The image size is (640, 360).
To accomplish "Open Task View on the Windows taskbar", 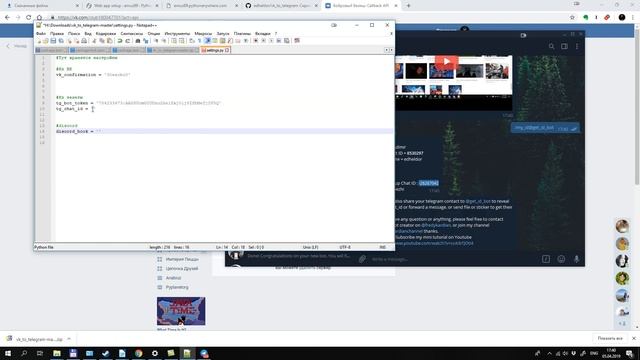I will coord(40,353).
